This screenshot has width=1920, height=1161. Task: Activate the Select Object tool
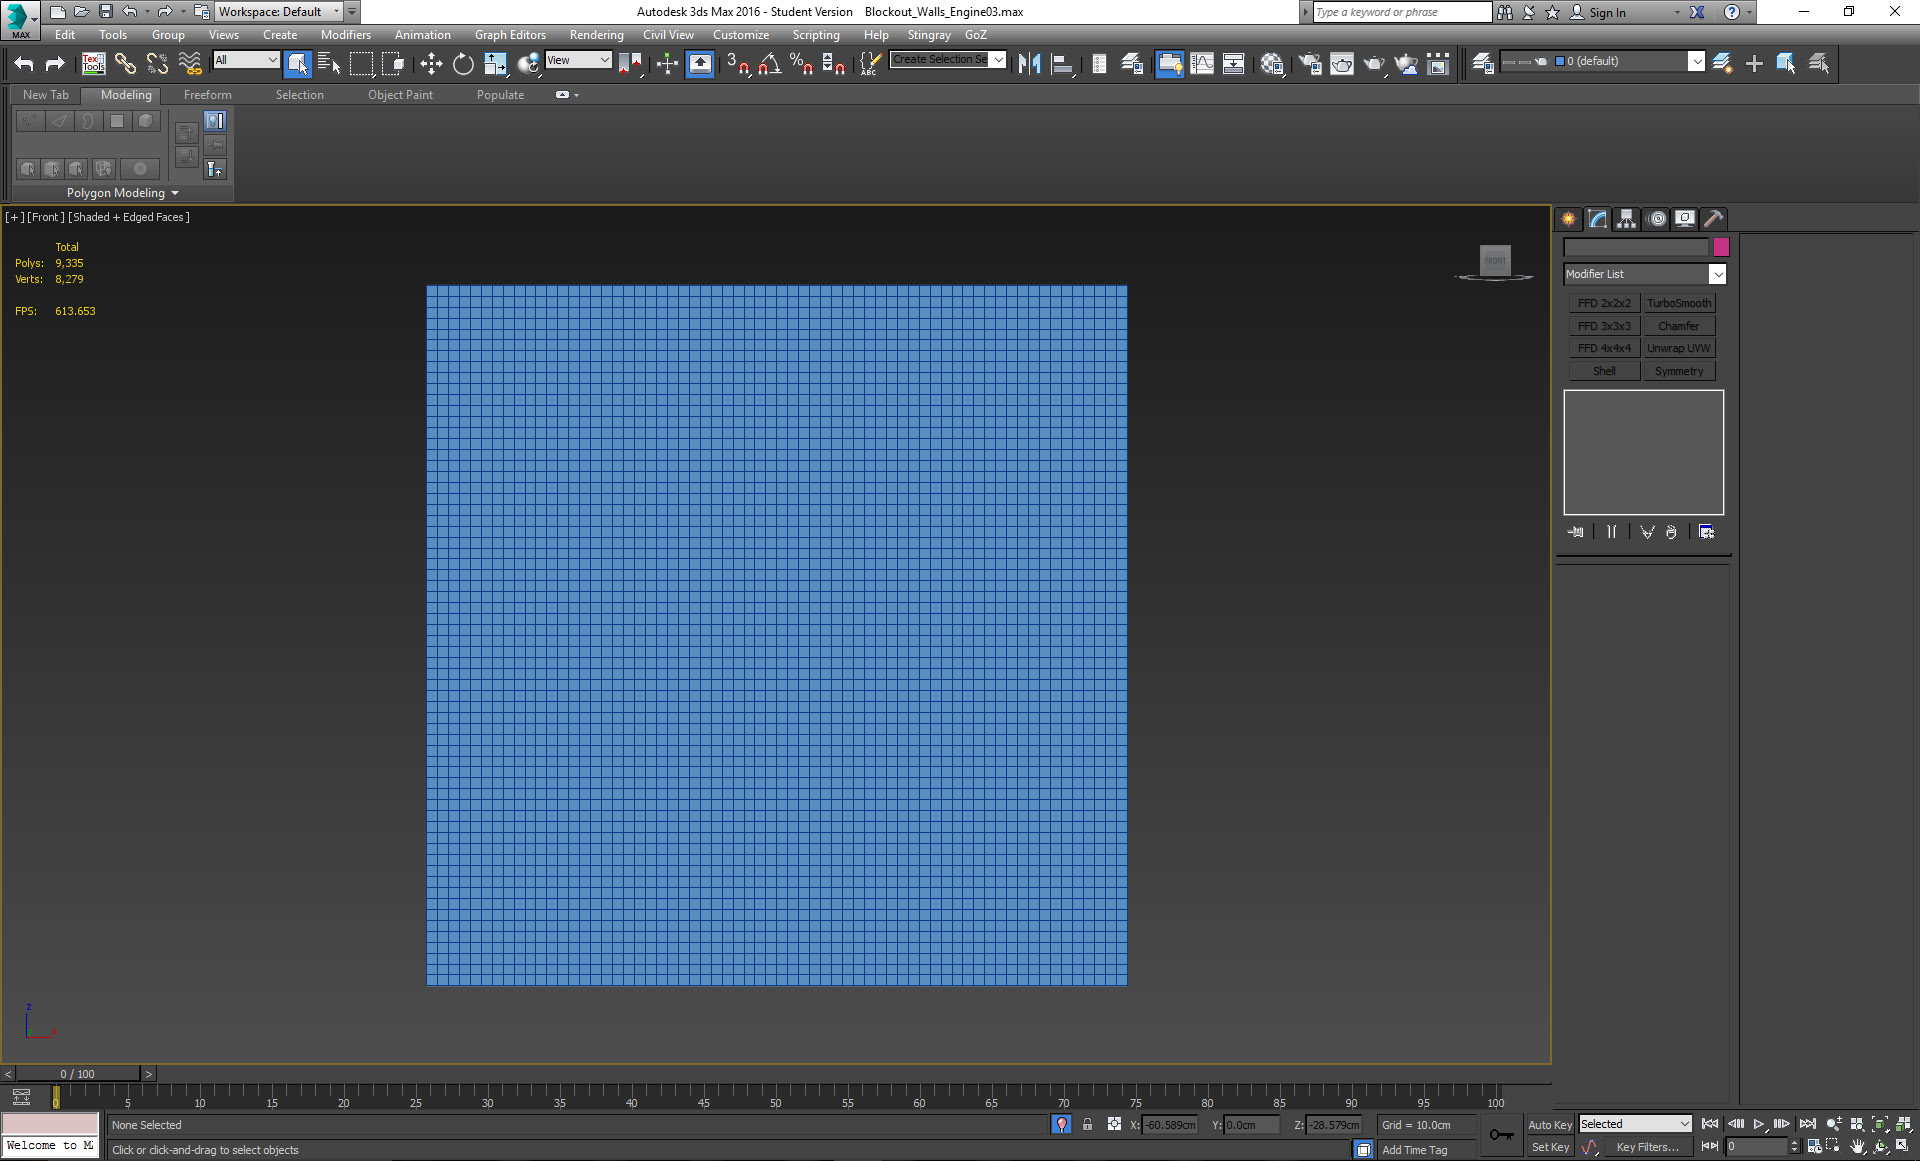coord(297,64)
